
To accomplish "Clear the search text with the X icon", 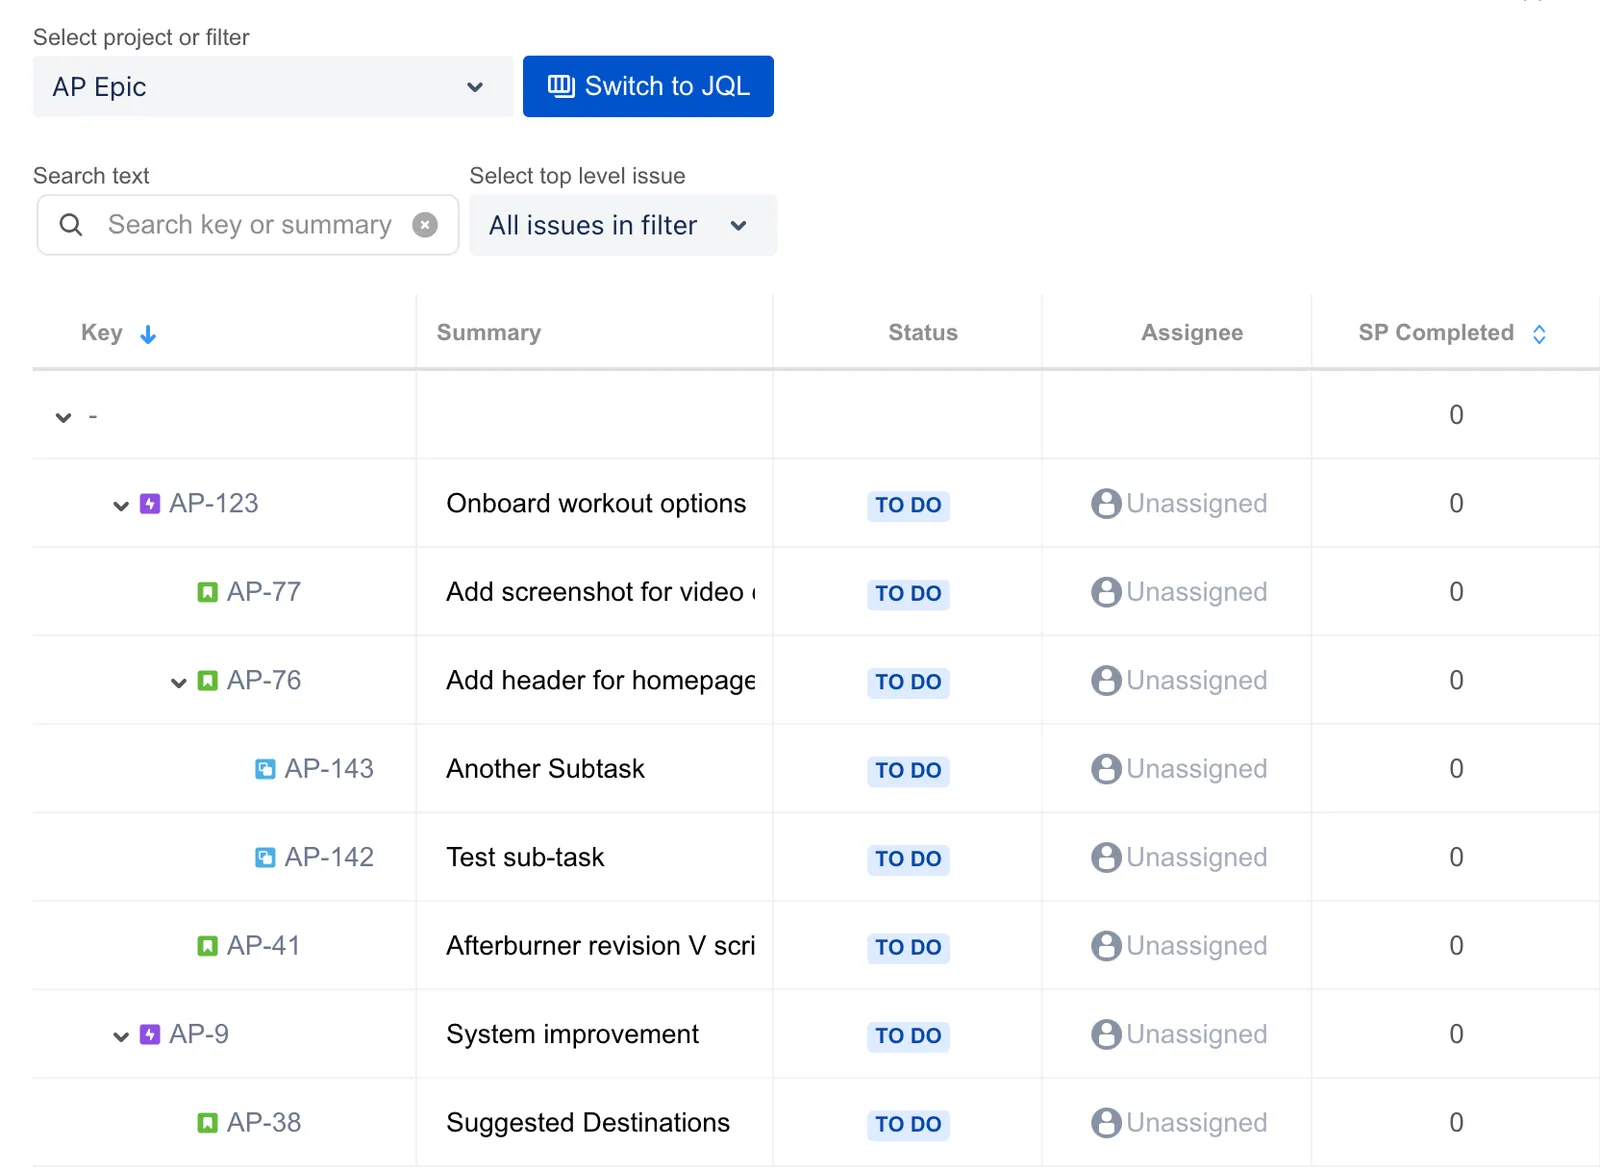I will pos(425,225).
